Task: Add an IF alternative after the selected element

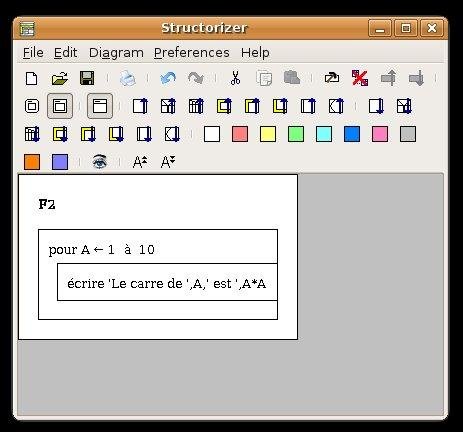Action: coord(404,106)
